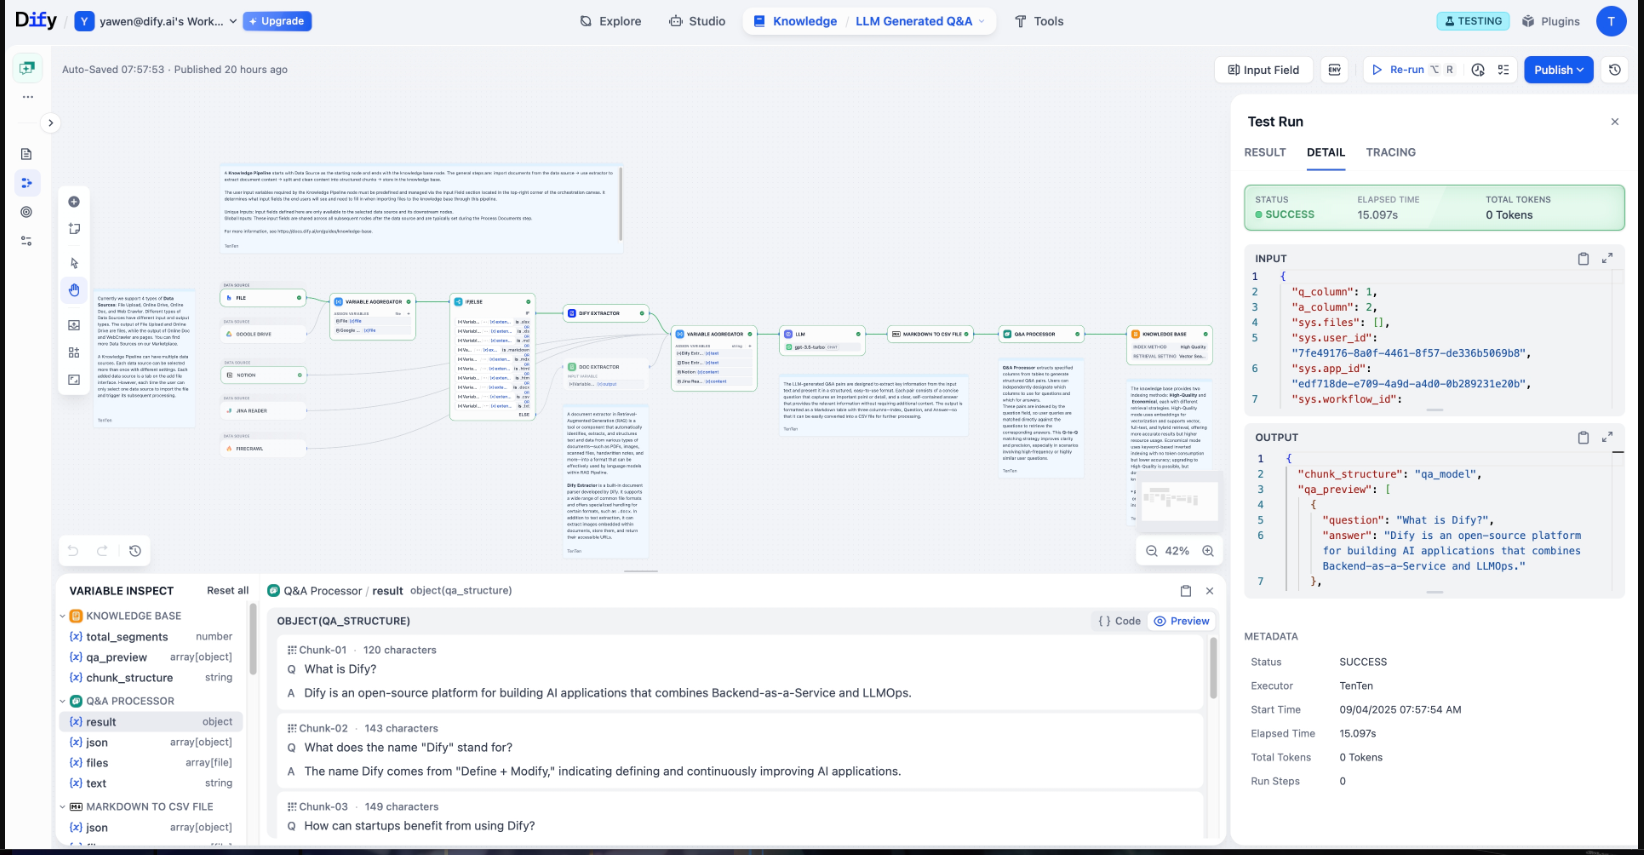Open Plugins in the top bar
1644x855 pixels.
1551,21
